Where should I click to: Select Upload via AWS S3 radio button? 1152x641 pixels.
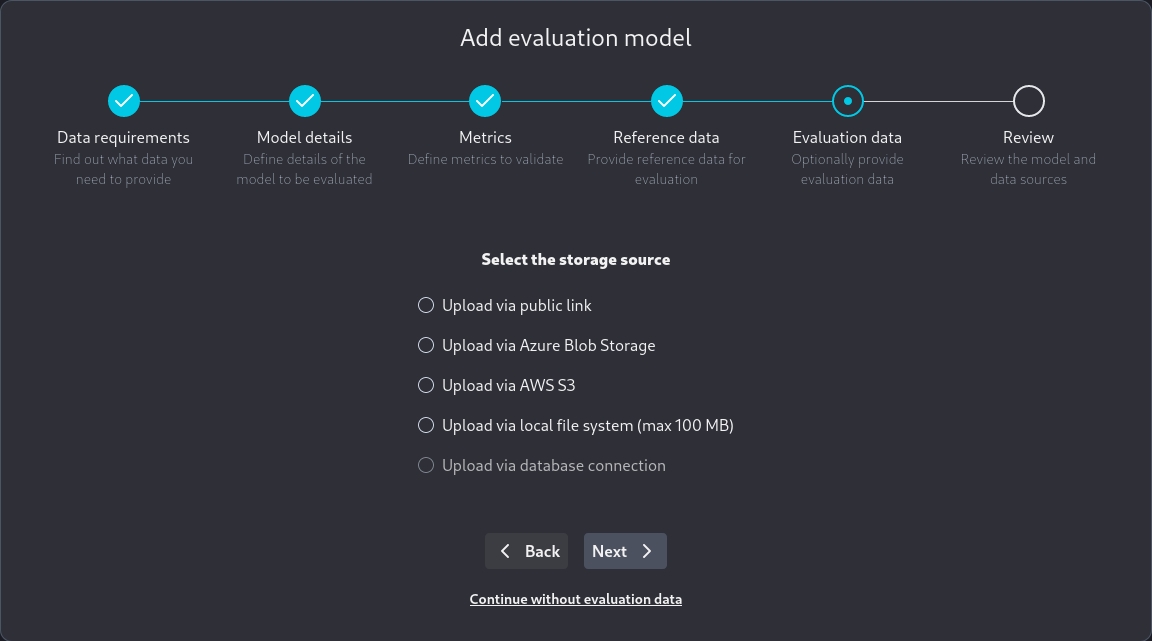click(x=426, y=385)
